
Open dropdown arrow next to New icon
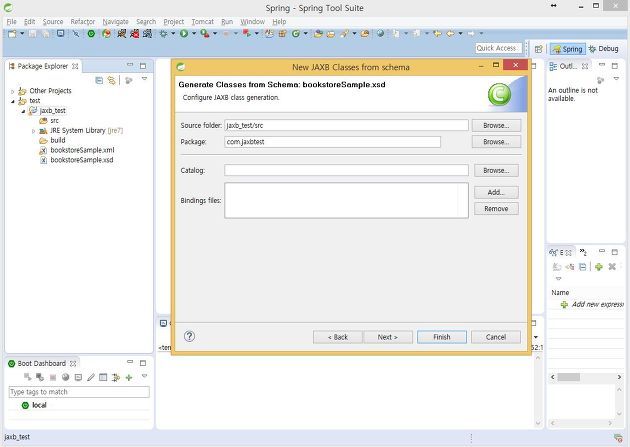coord(22,33)
